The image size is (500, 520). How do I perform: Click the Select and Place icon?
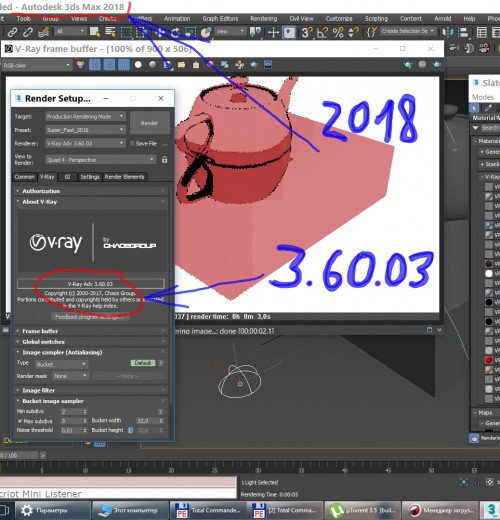click(206, 32)
